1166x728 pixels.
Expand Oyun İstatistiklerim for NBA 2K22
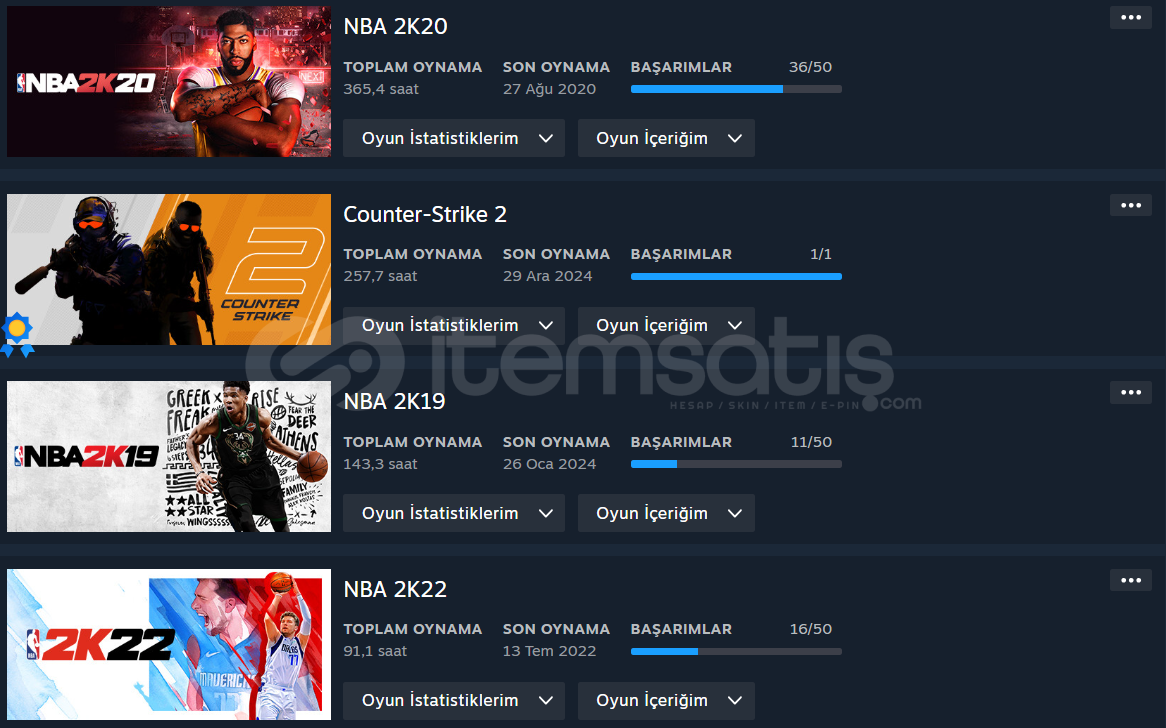pos(454,700)
